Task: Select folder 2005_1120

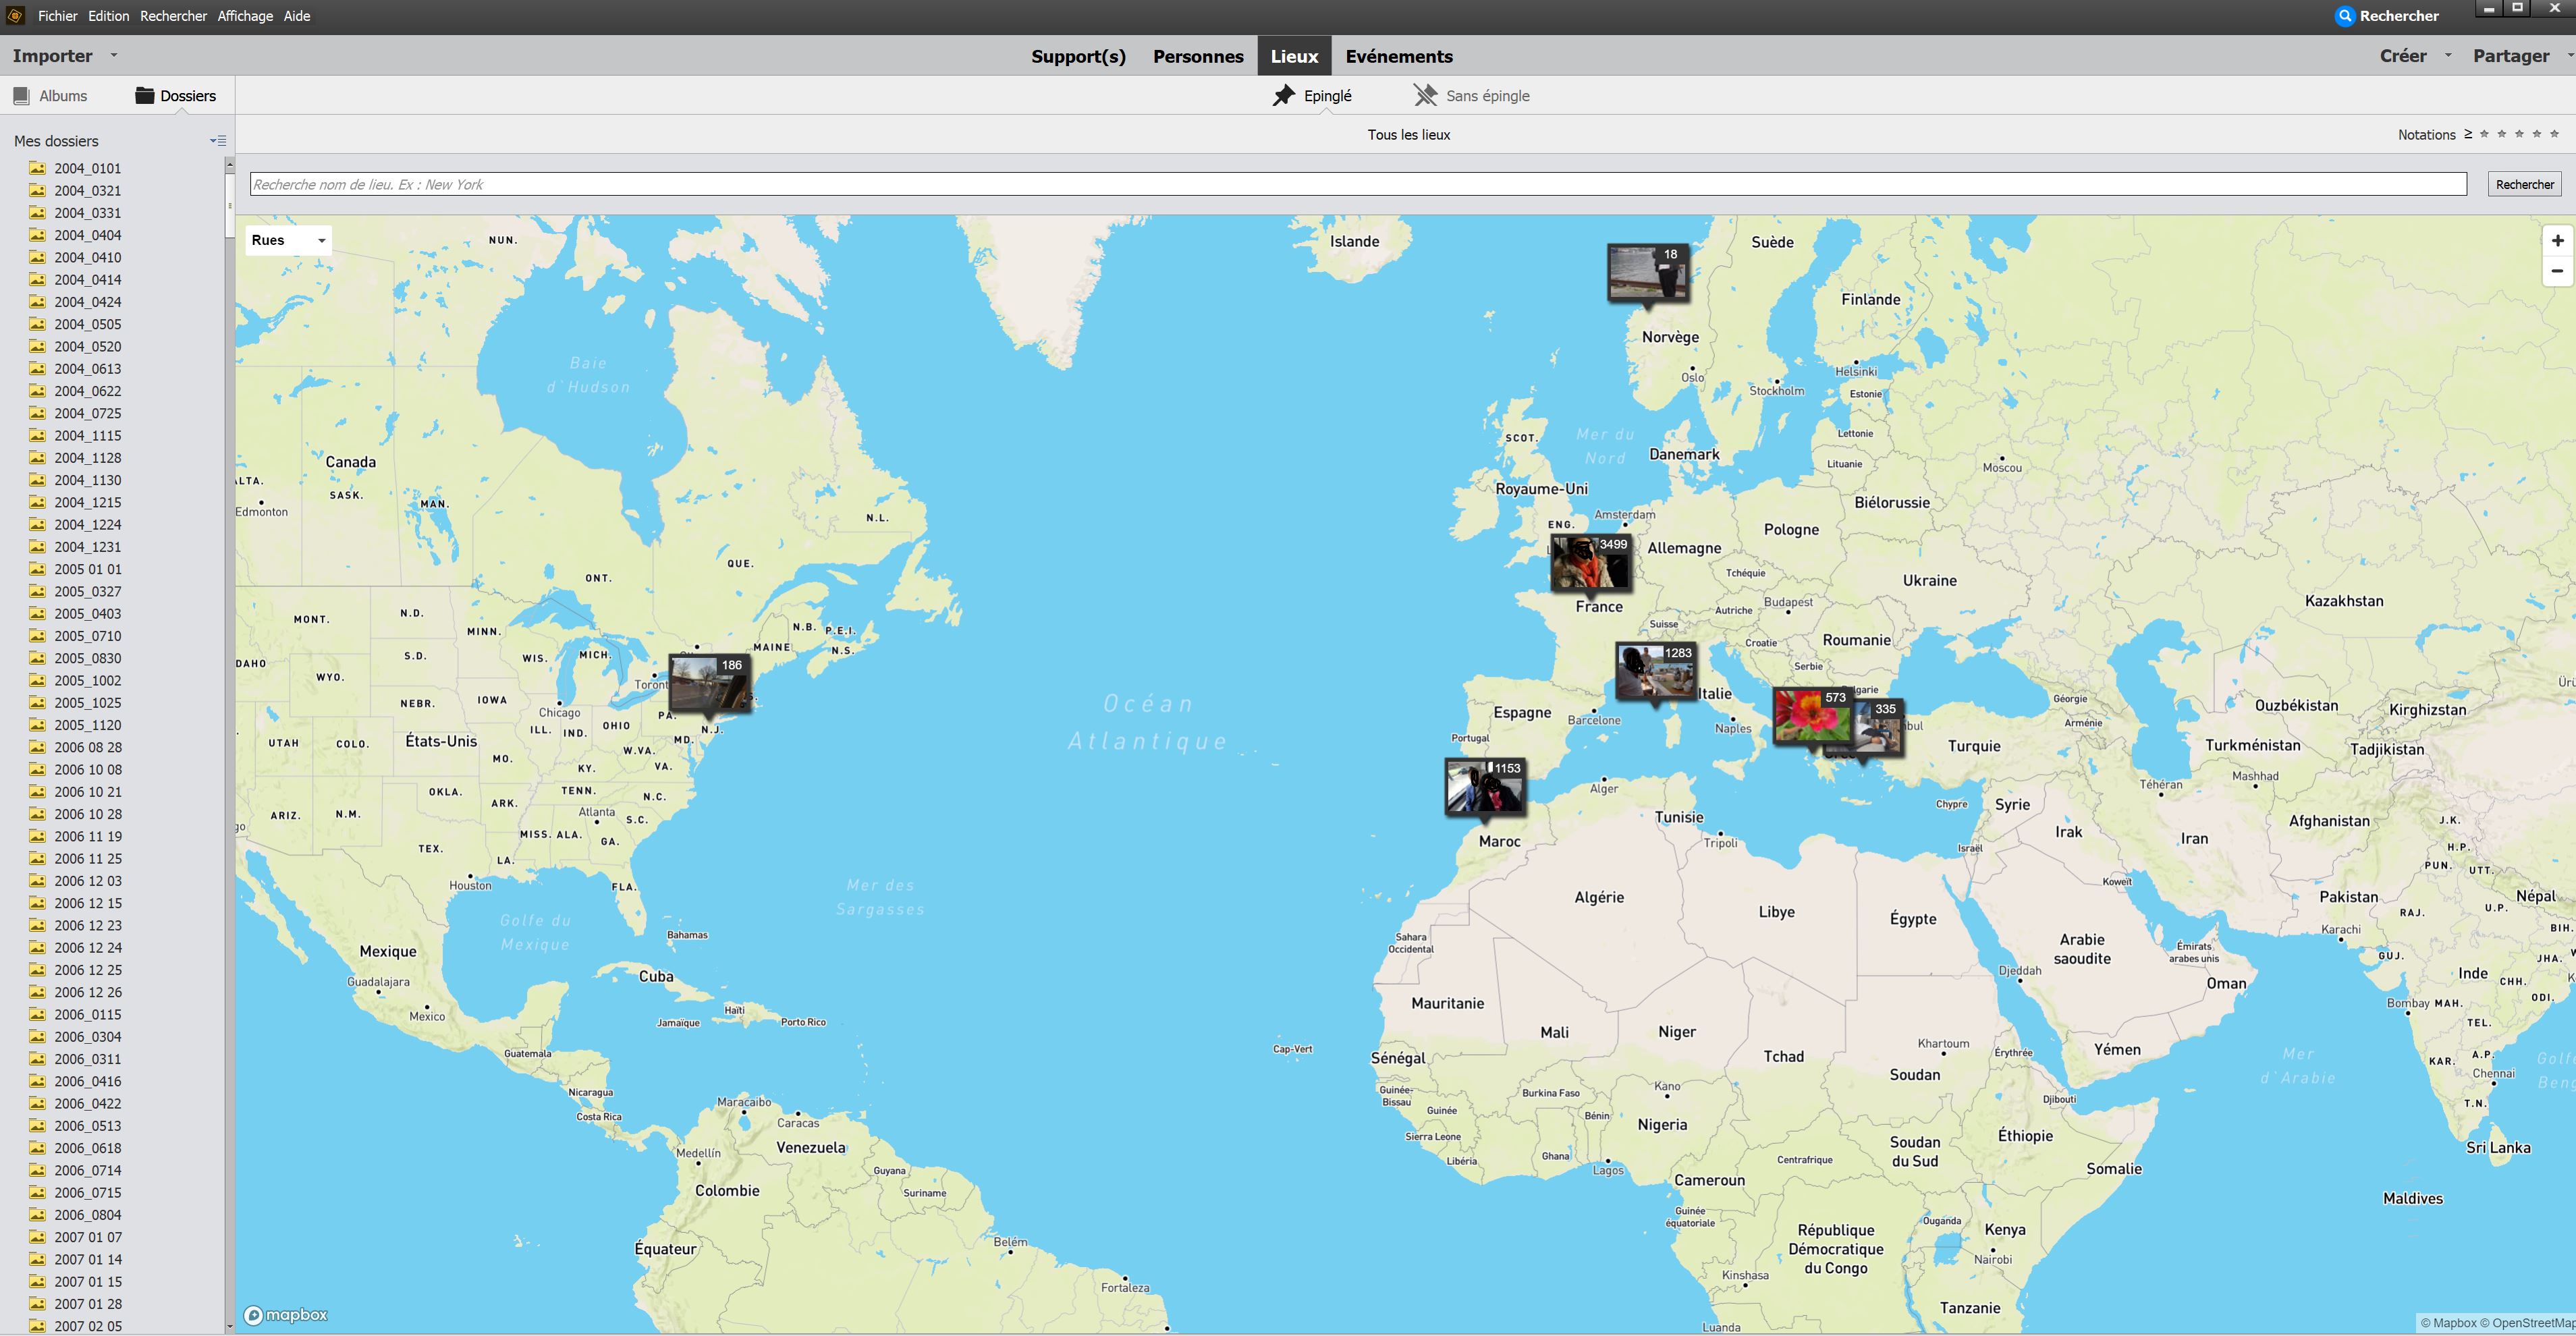Action: (x=87, y=725)
